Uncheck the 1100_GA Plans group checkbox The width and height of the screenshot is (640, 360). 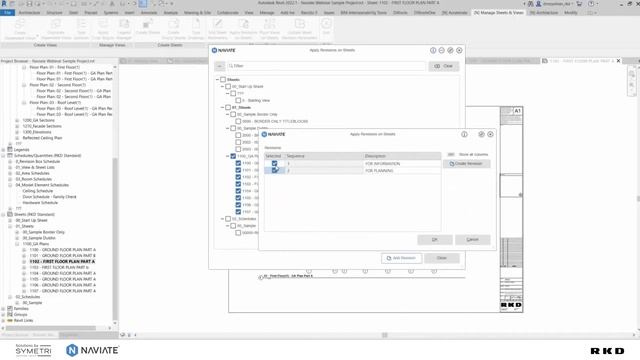233,156
